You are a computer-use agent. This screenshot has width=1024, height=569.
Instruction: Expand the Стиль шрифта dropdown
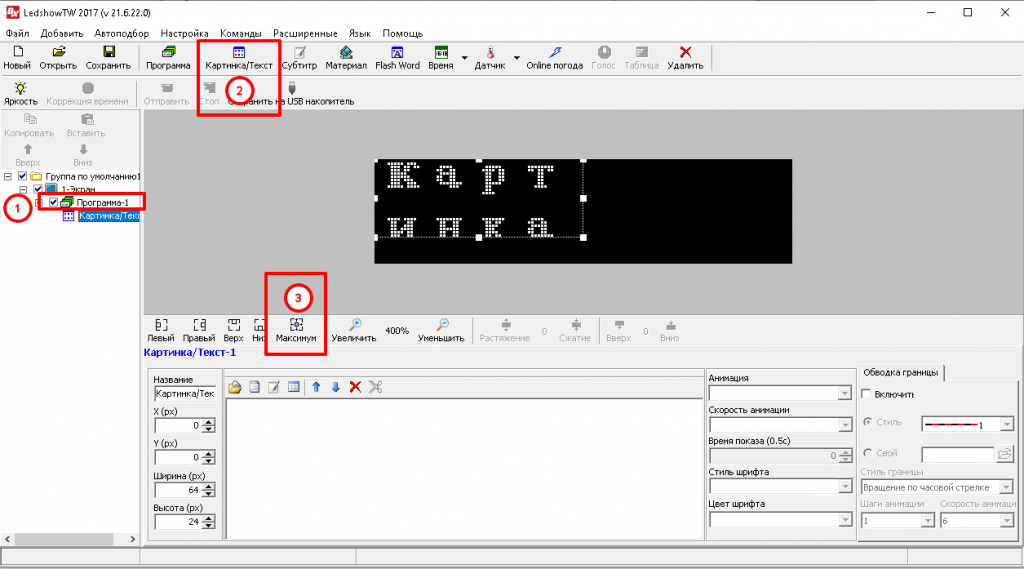tap(843, 487)
